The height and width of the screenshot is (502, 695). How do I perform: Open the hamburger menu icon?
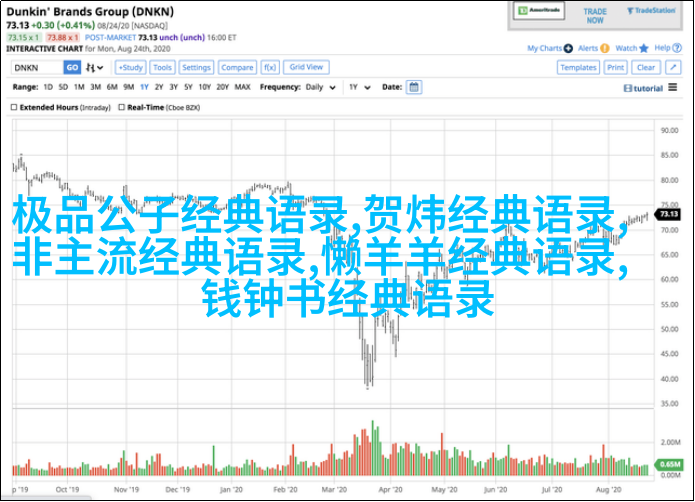[673, 87]
